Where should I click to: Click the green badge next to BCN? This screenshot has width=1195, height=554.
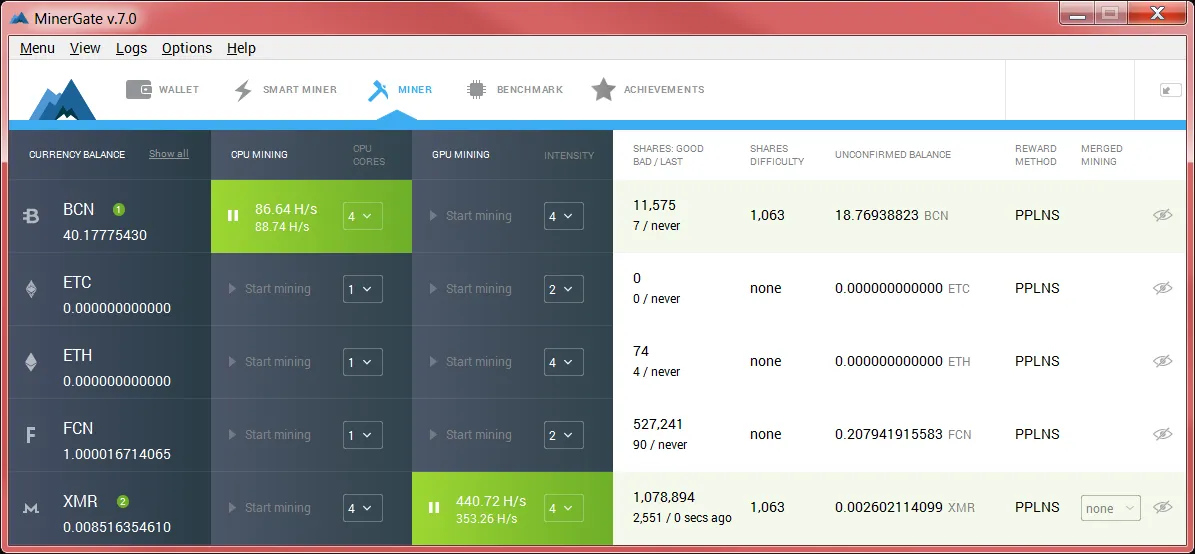[119, 210]
